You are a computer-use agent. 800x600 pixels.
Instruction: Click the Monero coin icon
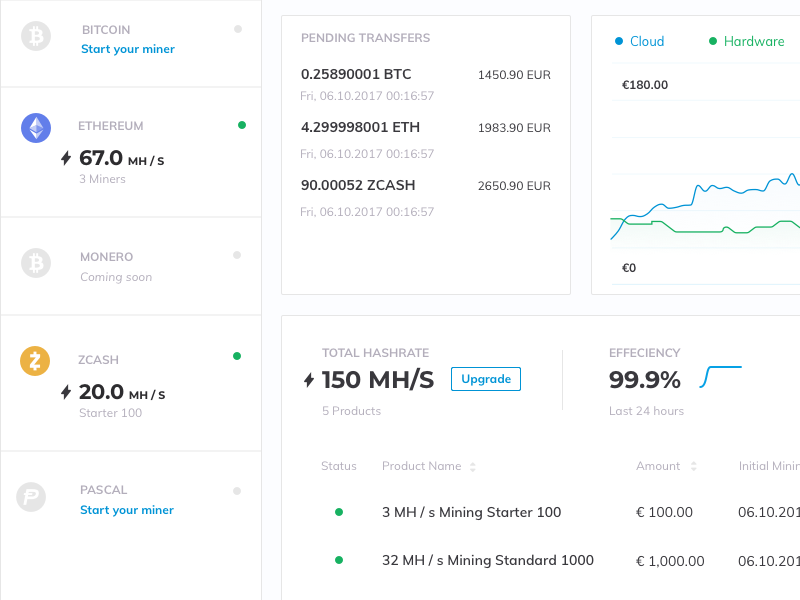pyautogui.click(x=36, y=263)
